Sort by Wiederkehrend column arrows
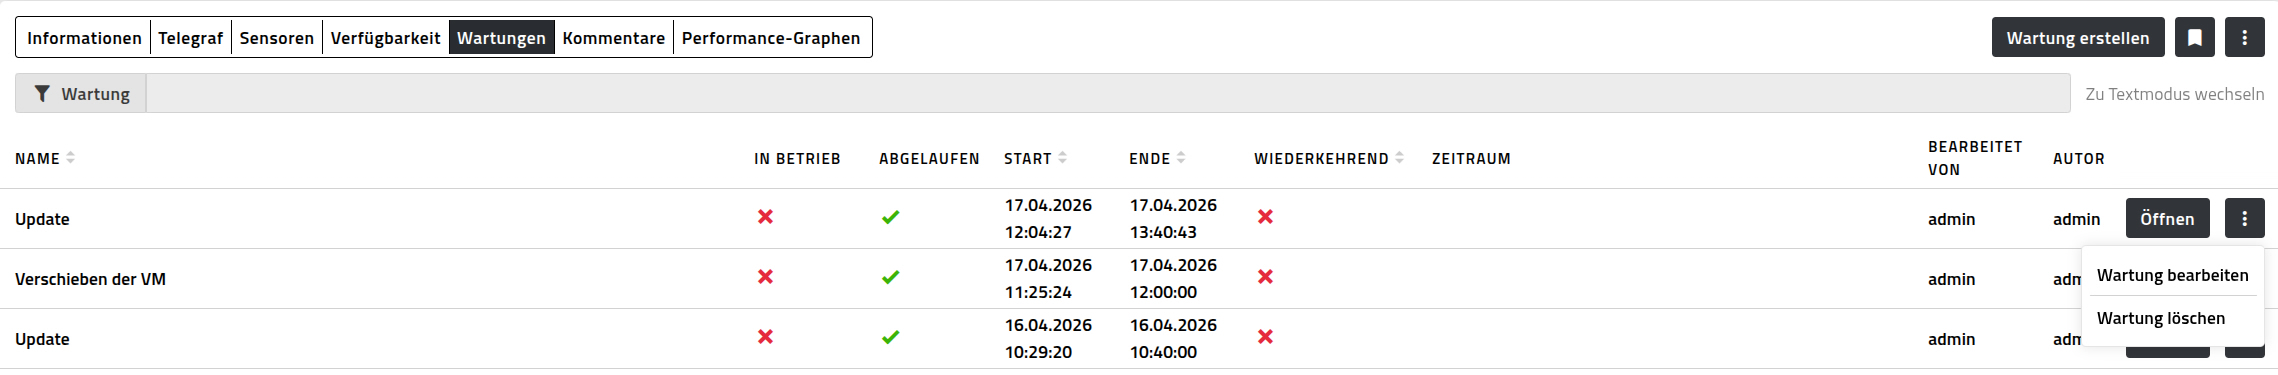 coord(1400,158)
